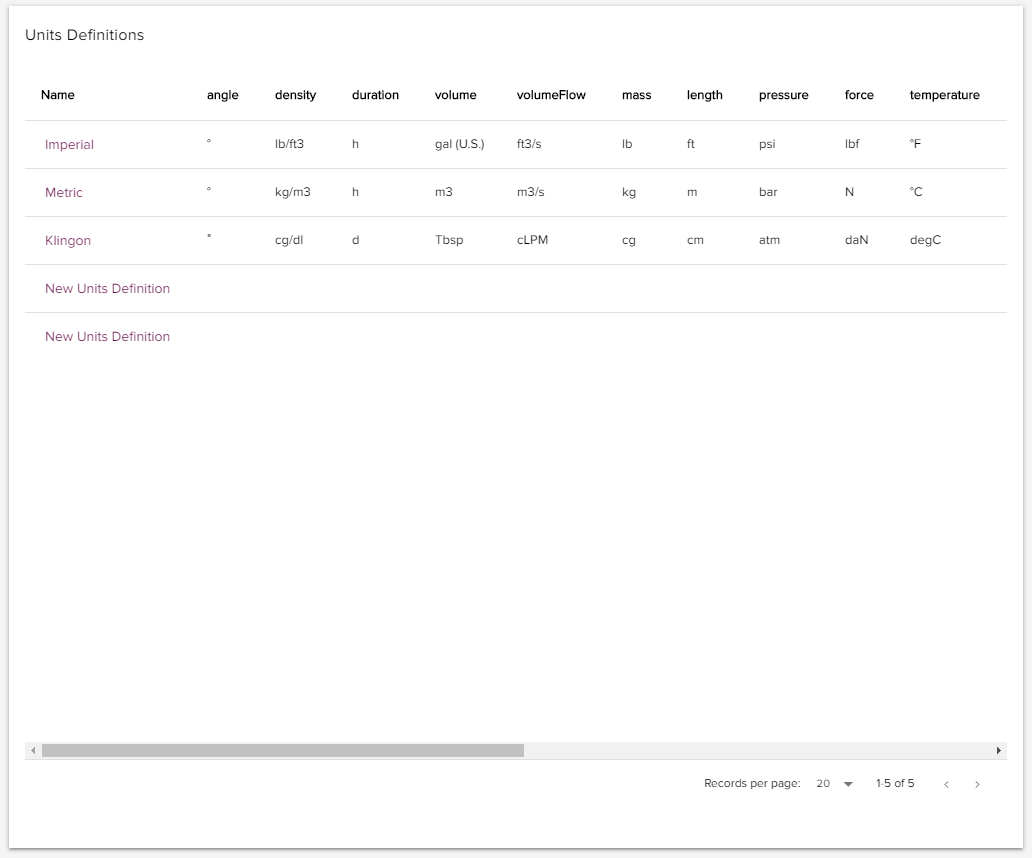Click the angle column header
The image size is (1032, 858).
point(223,95)
